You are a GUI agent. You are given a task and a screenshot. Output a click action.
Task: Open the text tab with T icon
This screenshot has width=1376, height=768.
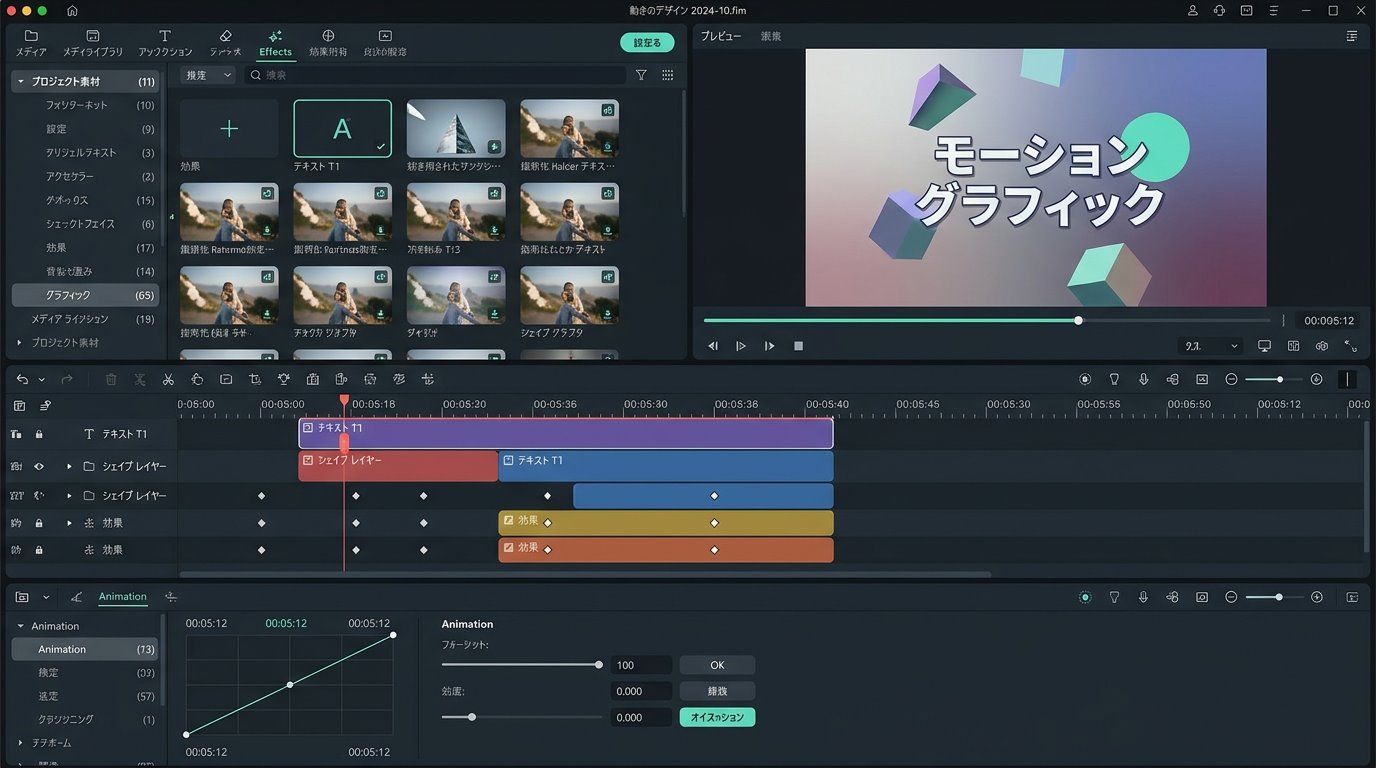pos(165,43)
